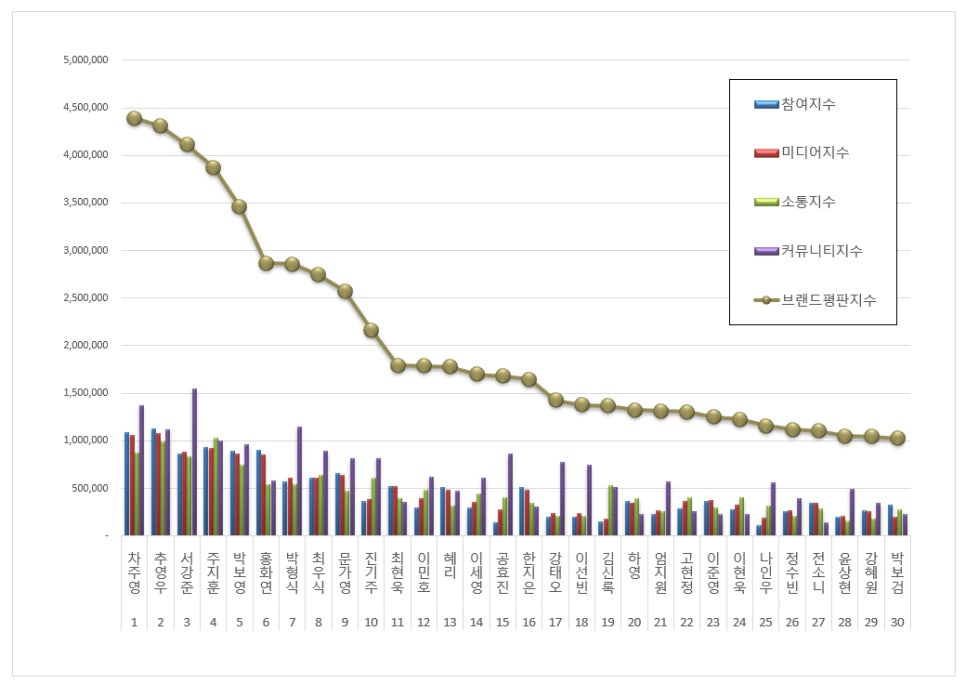Click rank number 1 on the x-axis
This screenshot has height=684, width=966.
pos(134,621)
